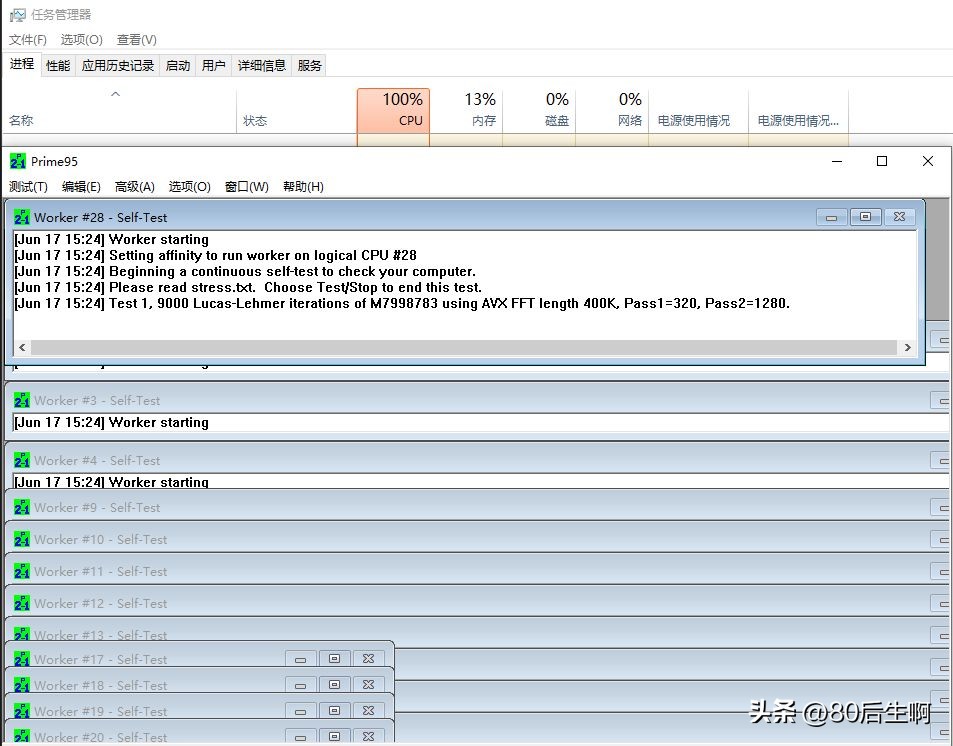Activate the Worker #4 window title
Screen dimensions: 953x746
tap(97, 460)
